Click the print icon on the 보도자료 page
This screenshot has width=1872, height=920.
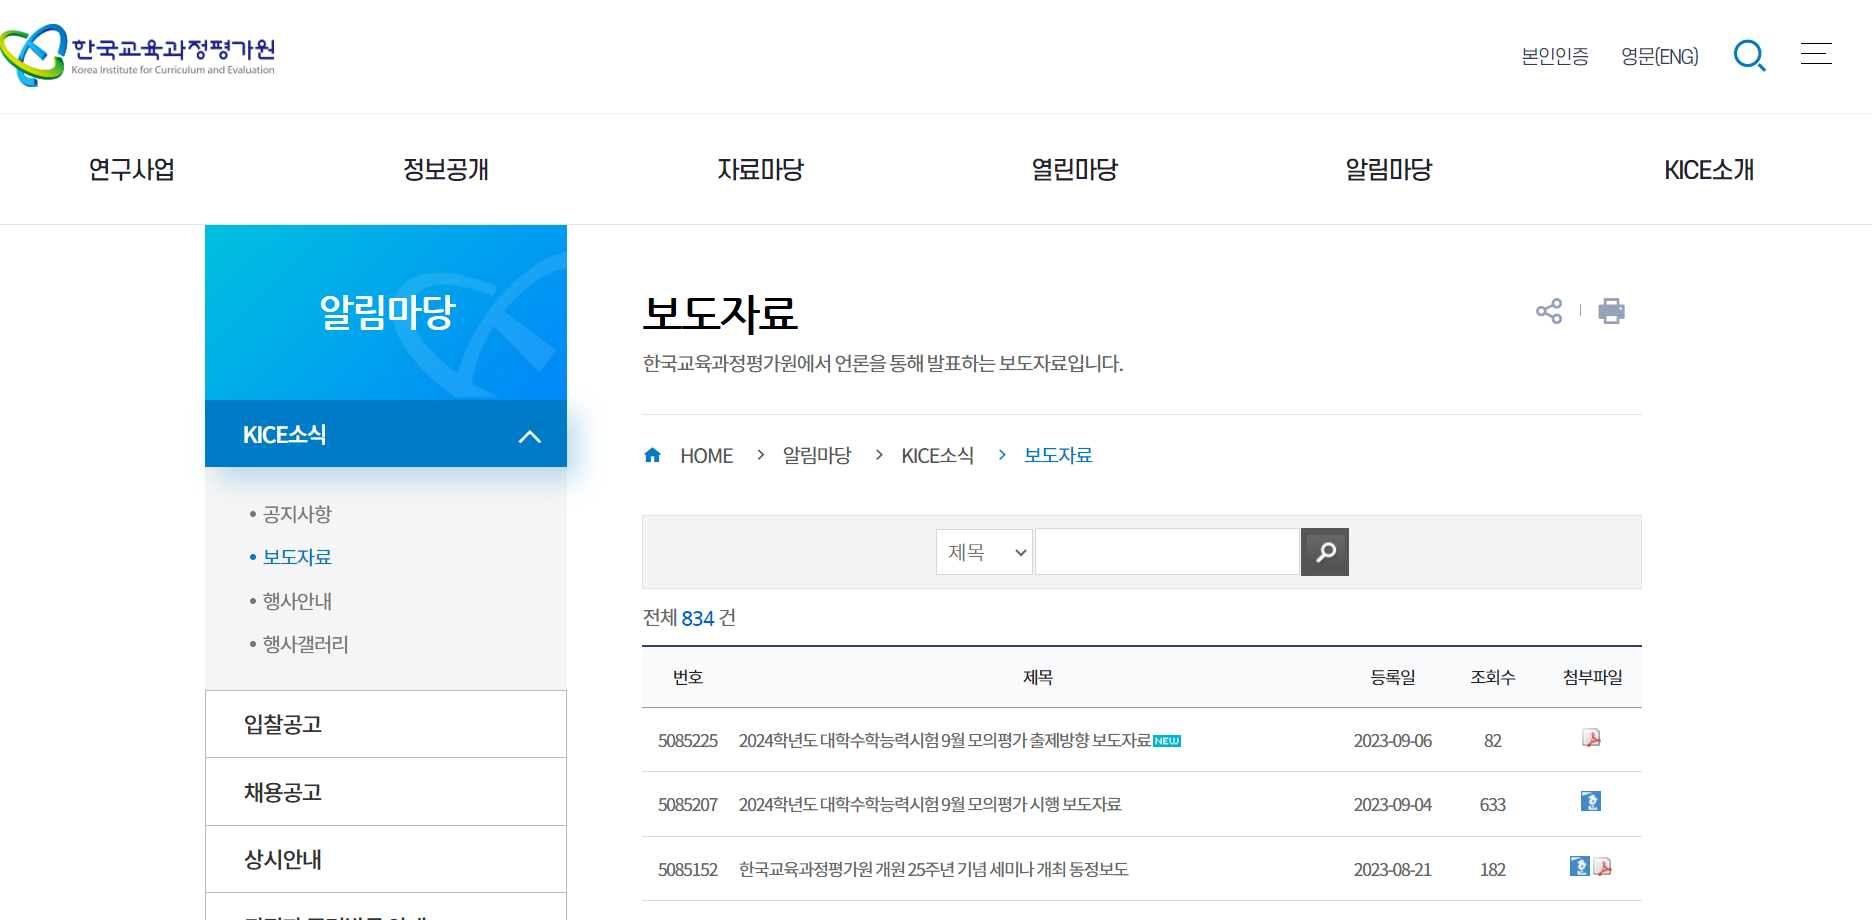coord(1611,310)
